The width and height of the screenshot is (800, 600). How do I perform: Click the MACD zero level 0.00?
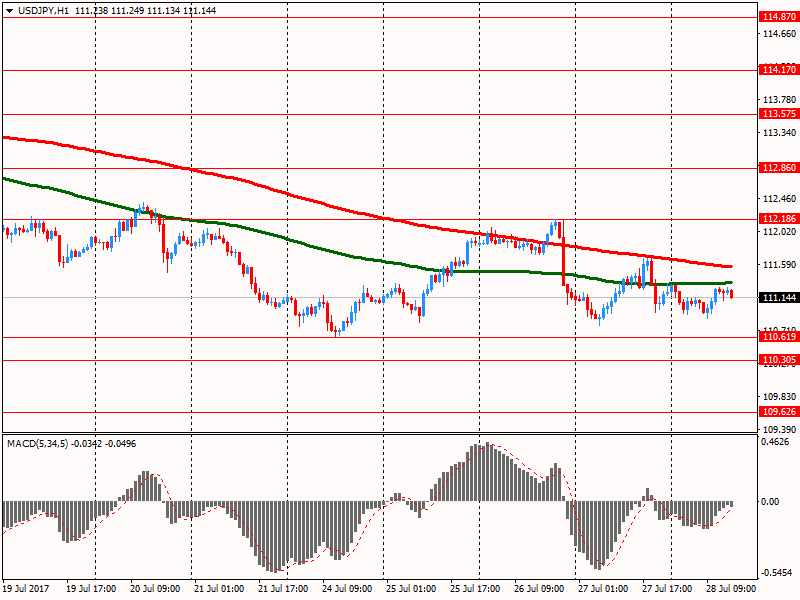coord(770,502)
